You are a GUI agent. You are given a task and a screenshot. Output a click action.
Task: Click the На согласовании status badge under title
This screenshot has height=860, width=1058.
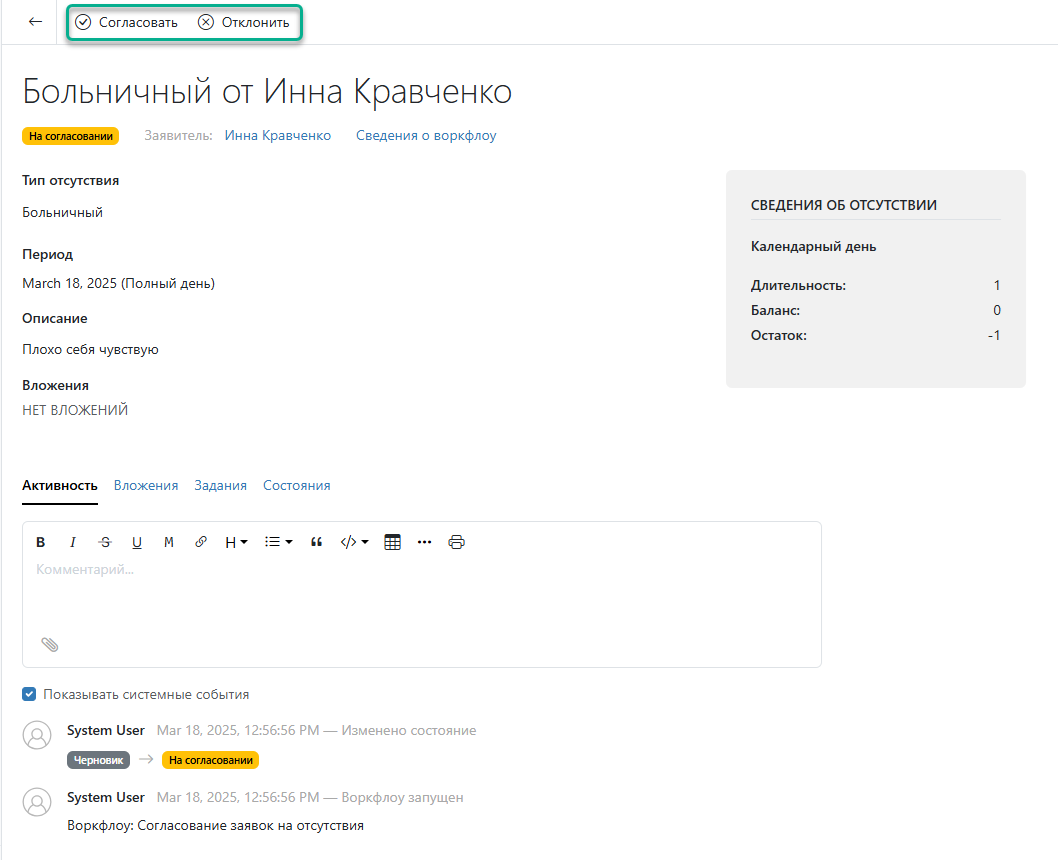click(x=71, y=136)
